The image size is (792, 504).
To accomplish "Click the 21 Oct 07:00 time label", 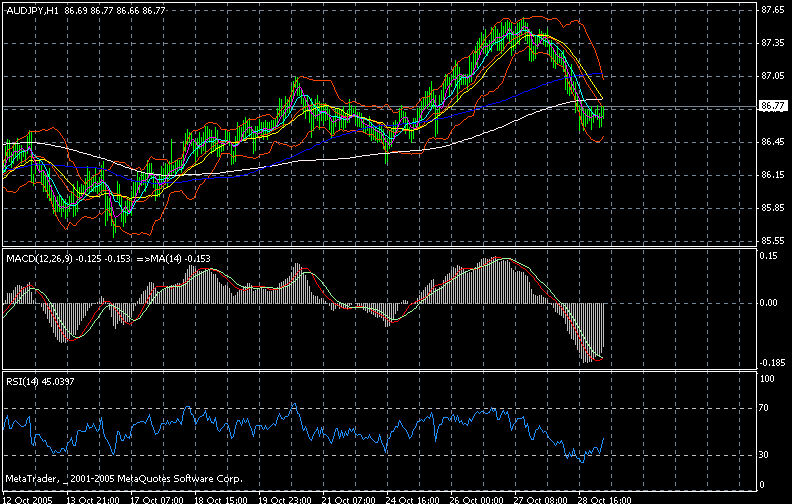I will [x=349, y=499].
